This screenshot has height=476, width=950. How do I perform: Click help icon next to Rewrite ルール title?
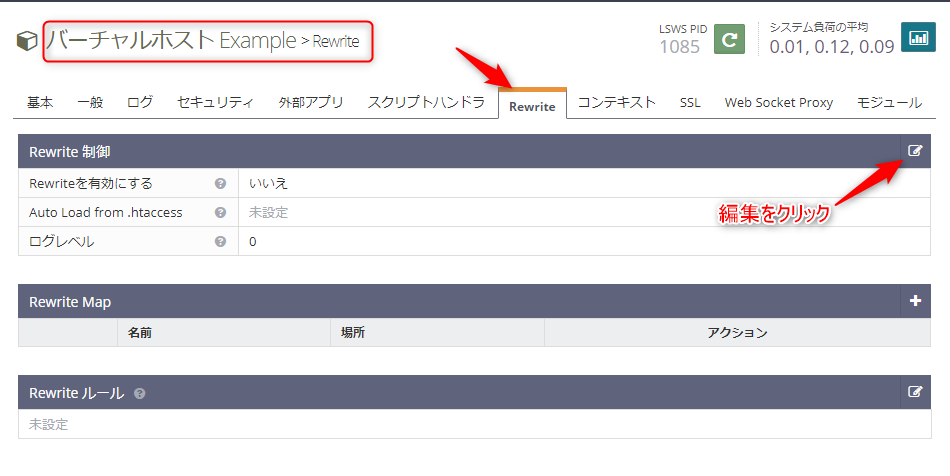click(140, 394)
